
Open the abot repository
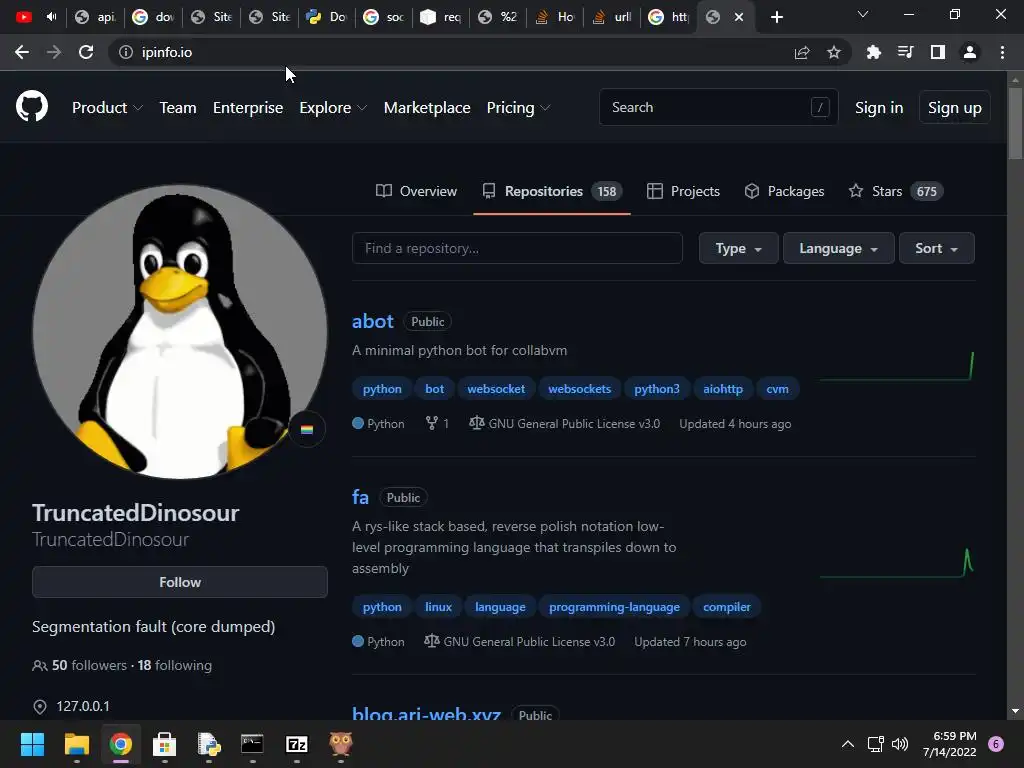372,321
